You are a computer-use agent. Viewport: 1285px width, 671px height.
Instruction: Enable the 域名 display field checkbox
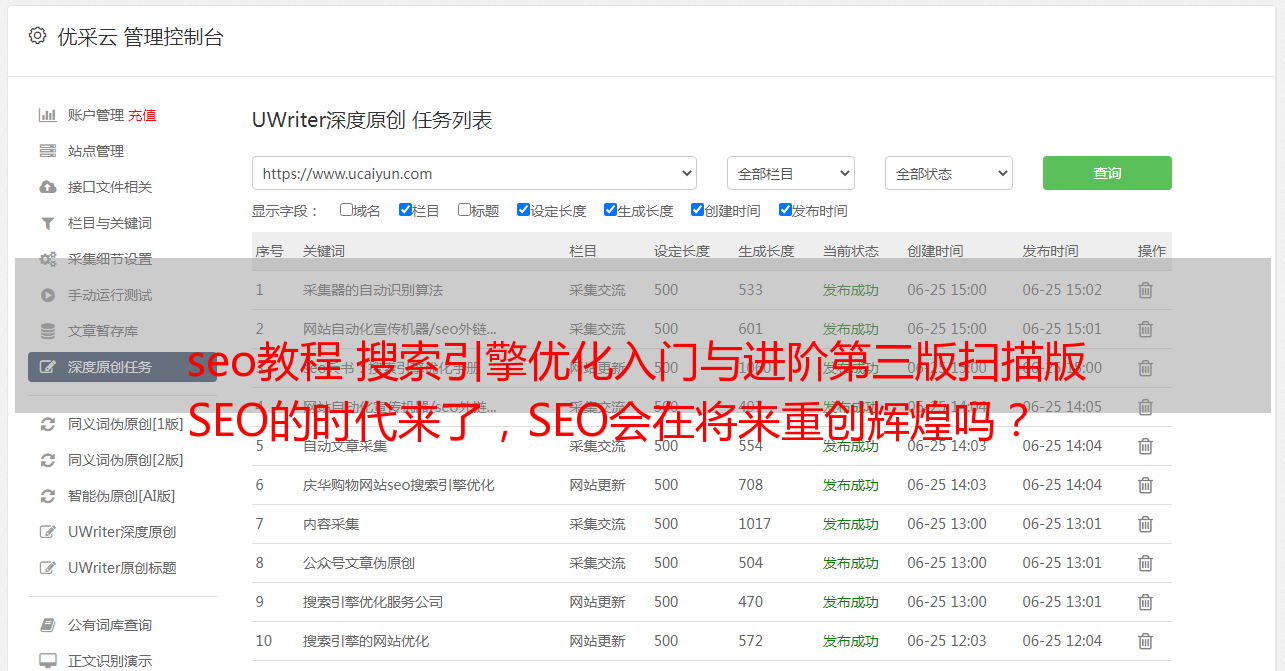(x=346, y=210)
